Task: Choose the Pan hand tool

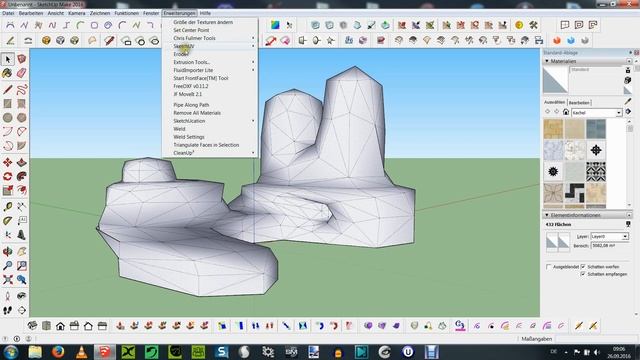Action: pyautogui.click(x=22, y=251)
